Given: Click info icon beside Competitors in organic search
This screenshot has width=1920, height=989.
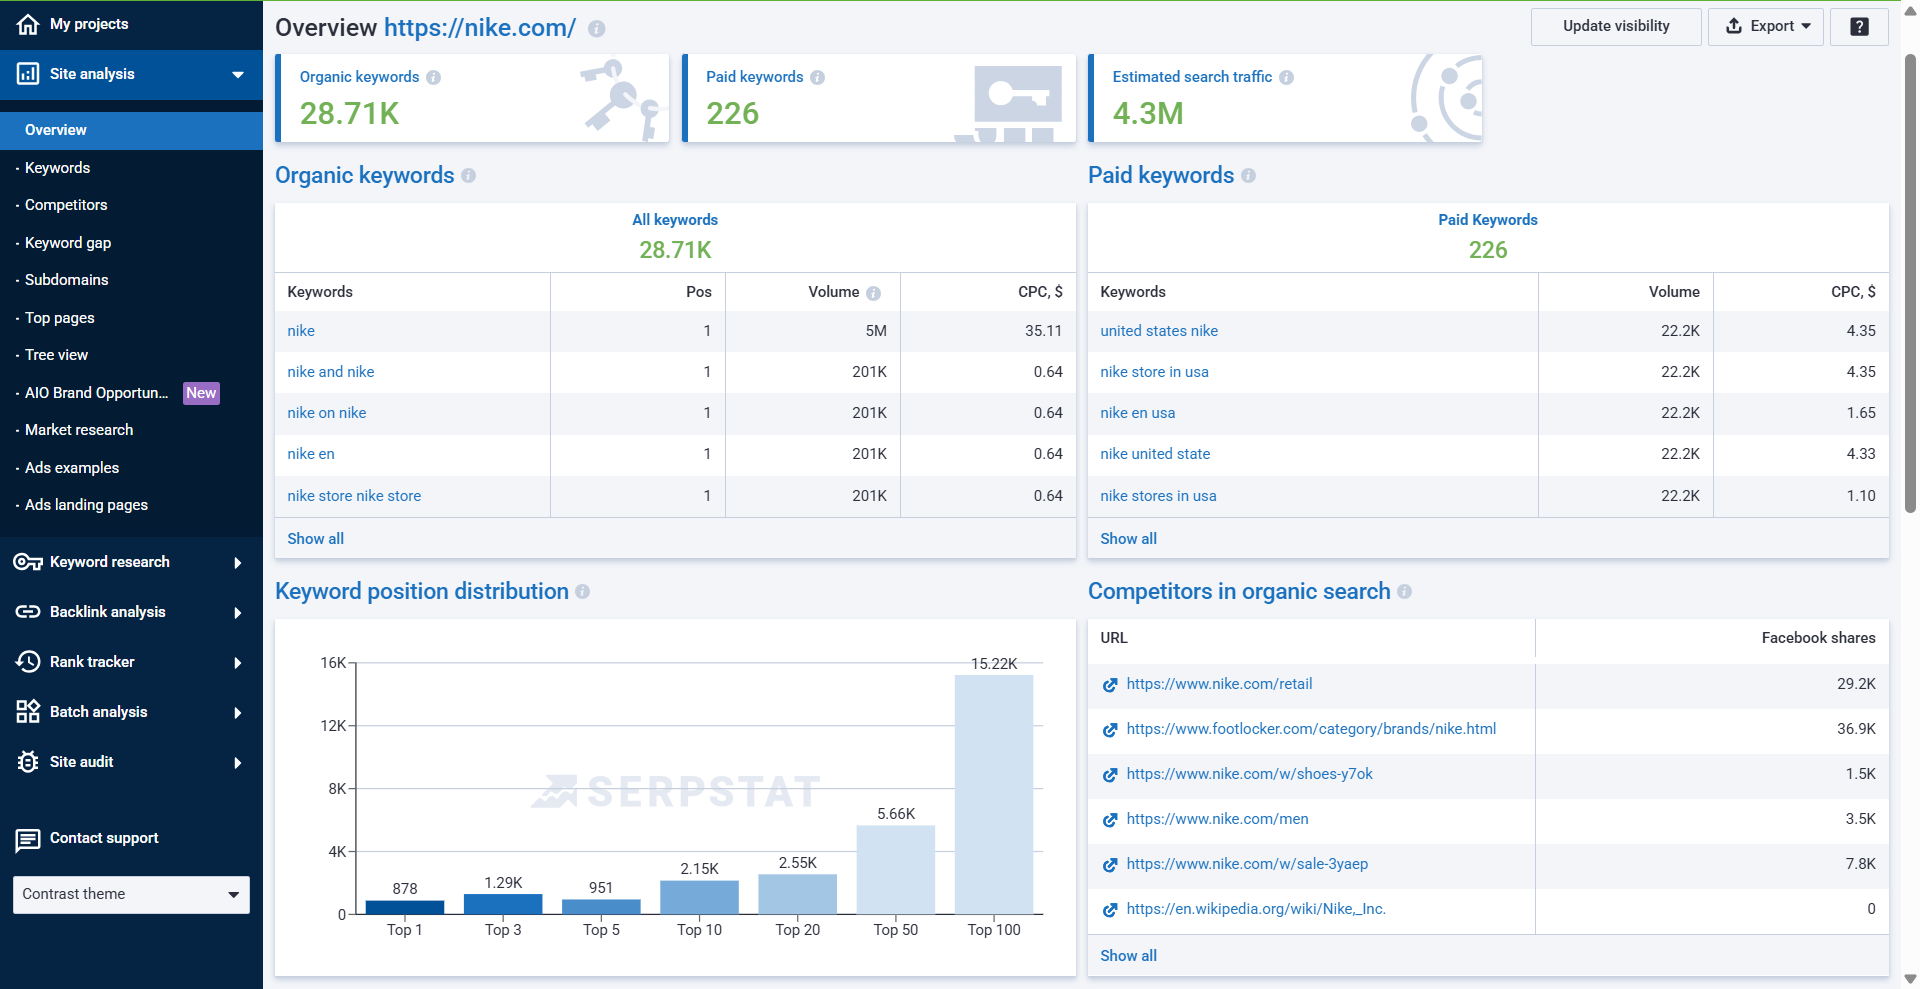Looking at the screenshot, I should coord(1404,592).
